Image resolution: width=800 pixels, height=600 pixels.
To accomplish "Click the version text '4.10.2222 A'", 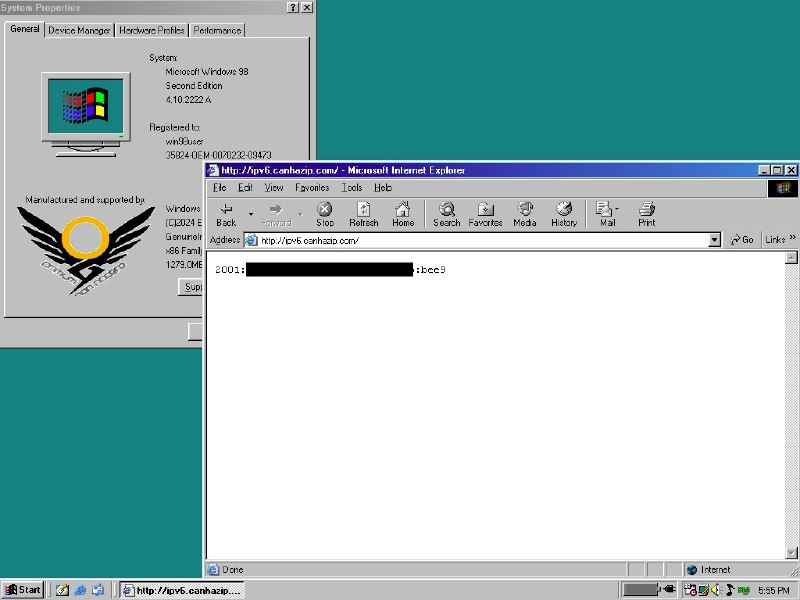I will click(188, 99).
